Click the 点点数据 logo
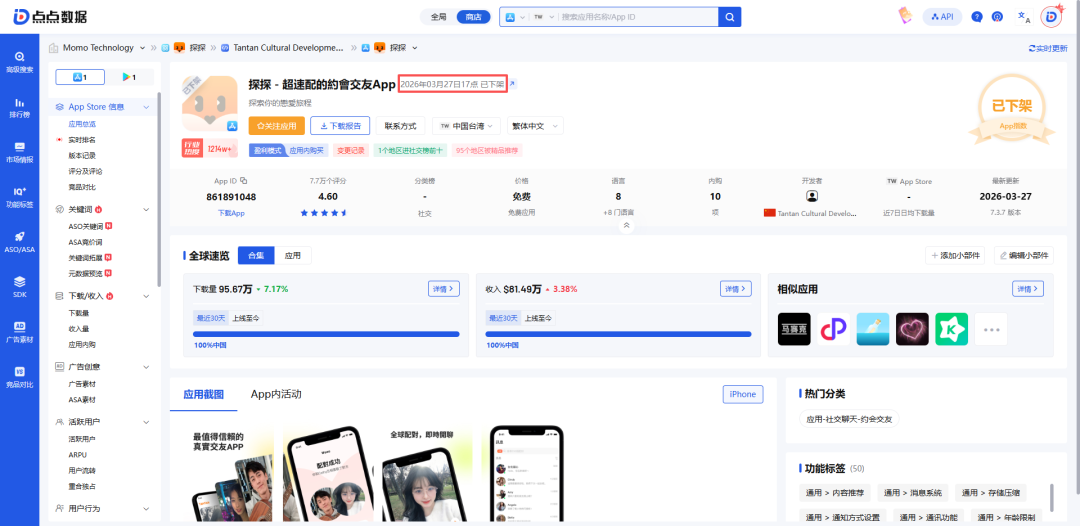Image resolution: width=1080 pixels, height=526 pixels. pos(50,17)
